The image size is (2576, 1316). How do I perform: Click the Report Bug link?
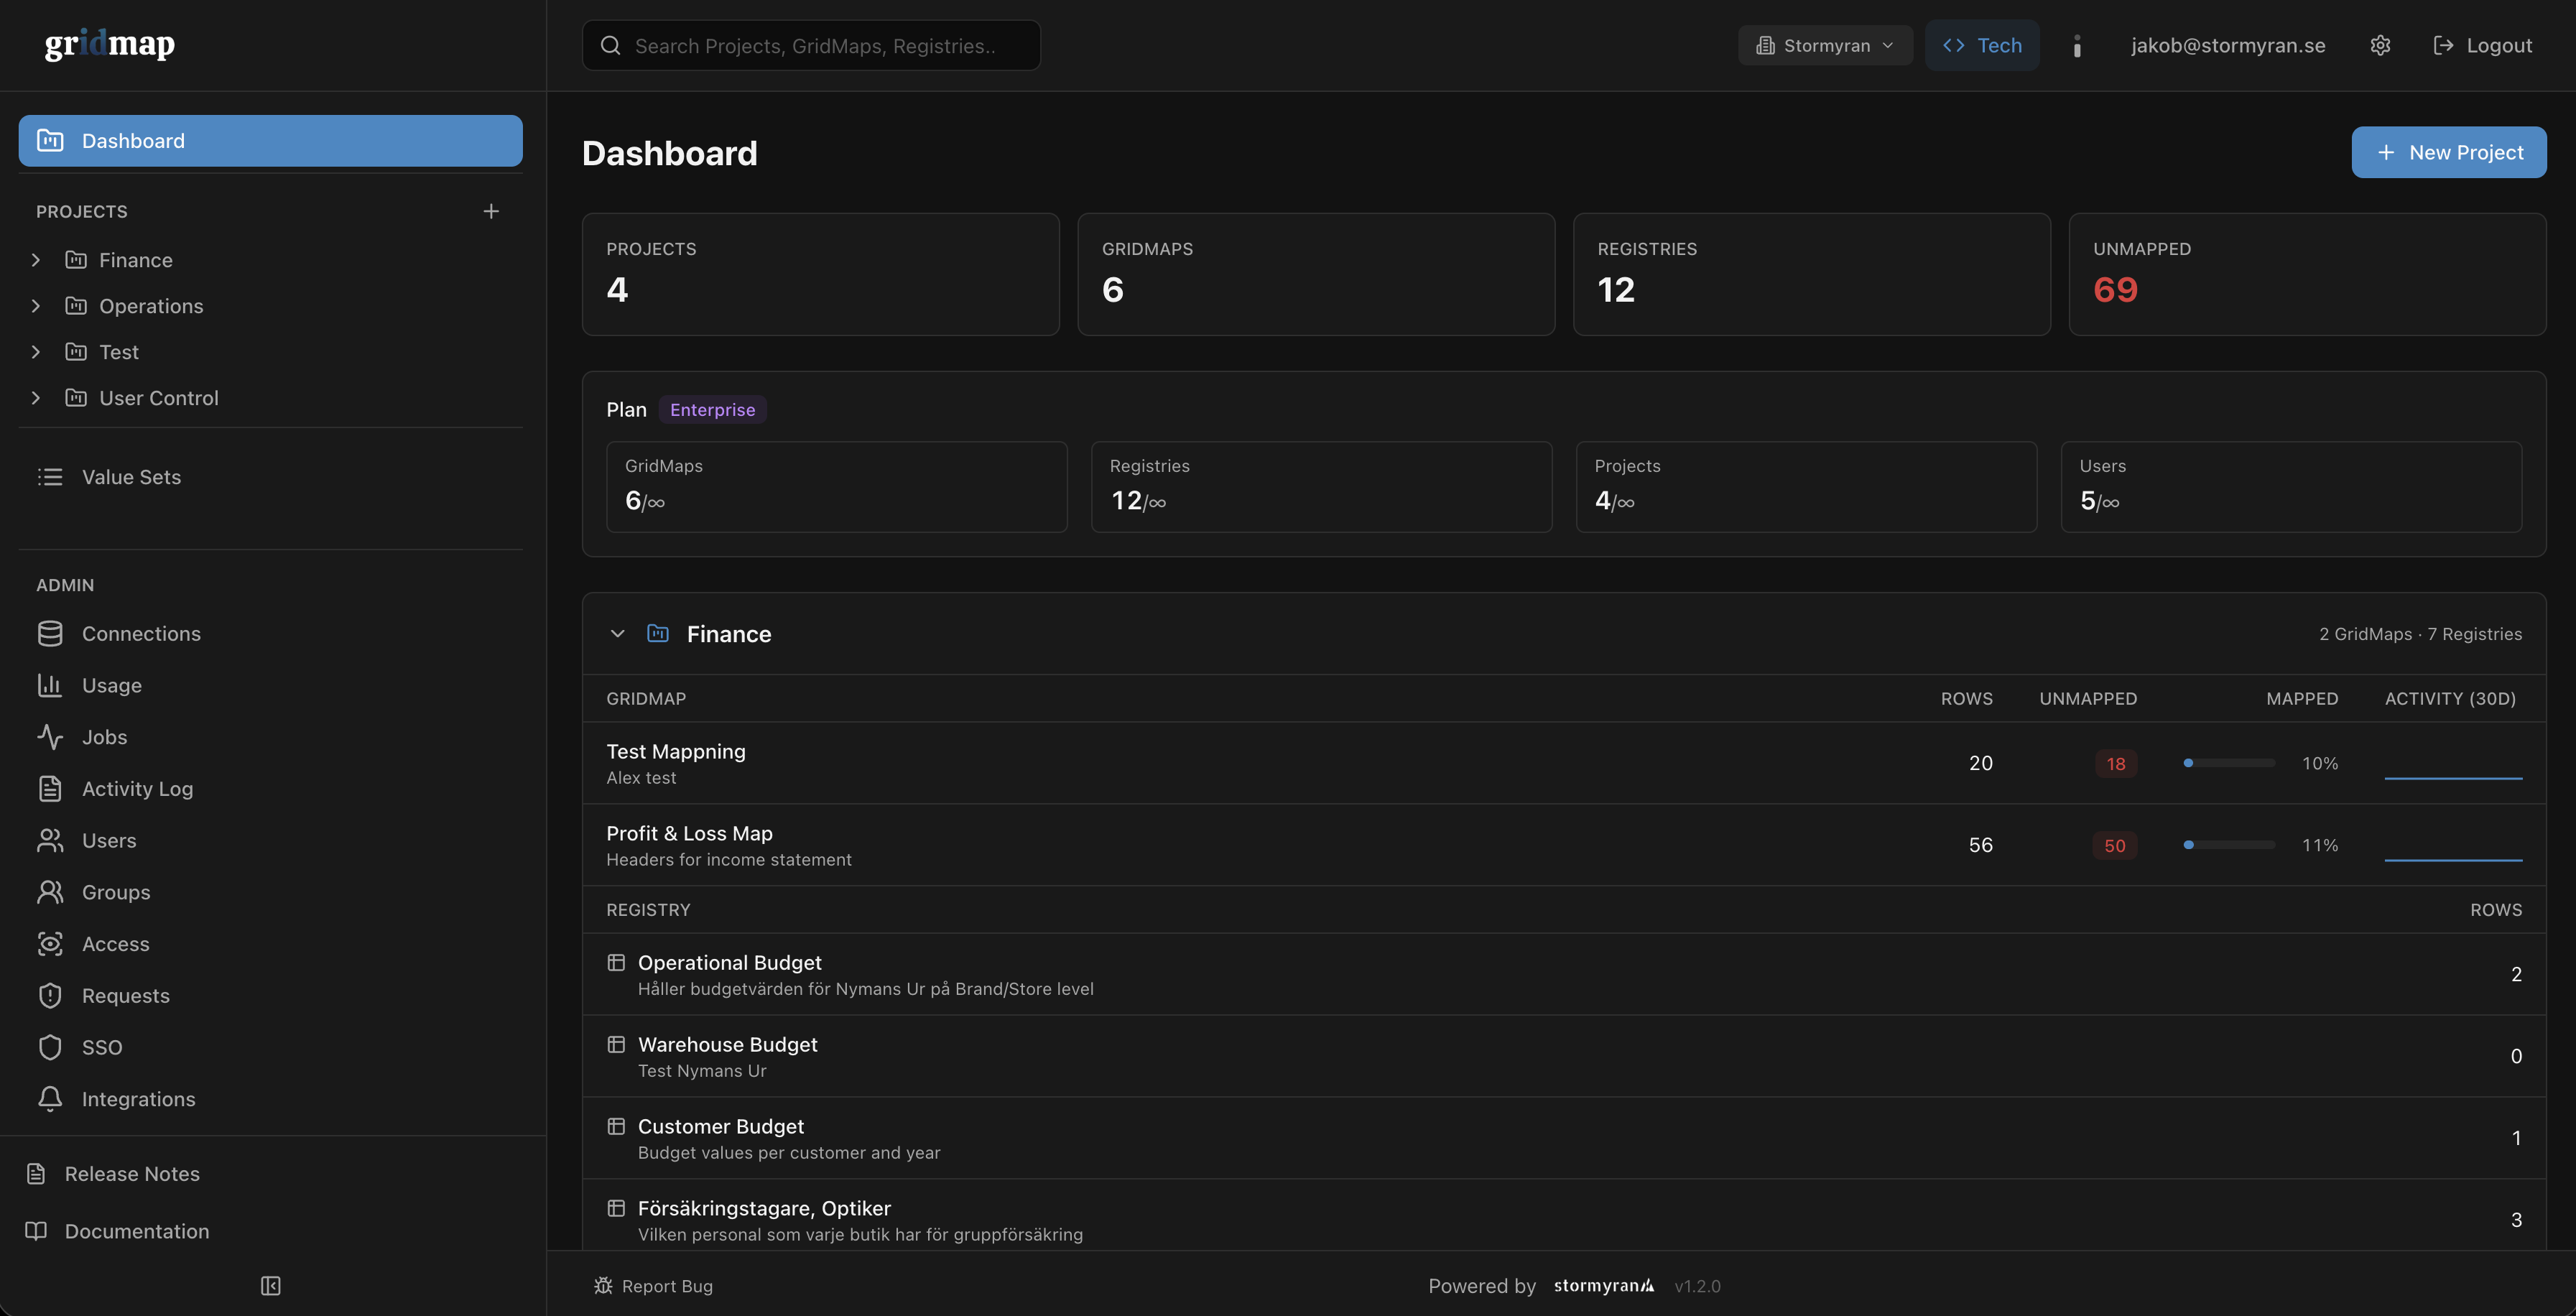click(653, 1286)
